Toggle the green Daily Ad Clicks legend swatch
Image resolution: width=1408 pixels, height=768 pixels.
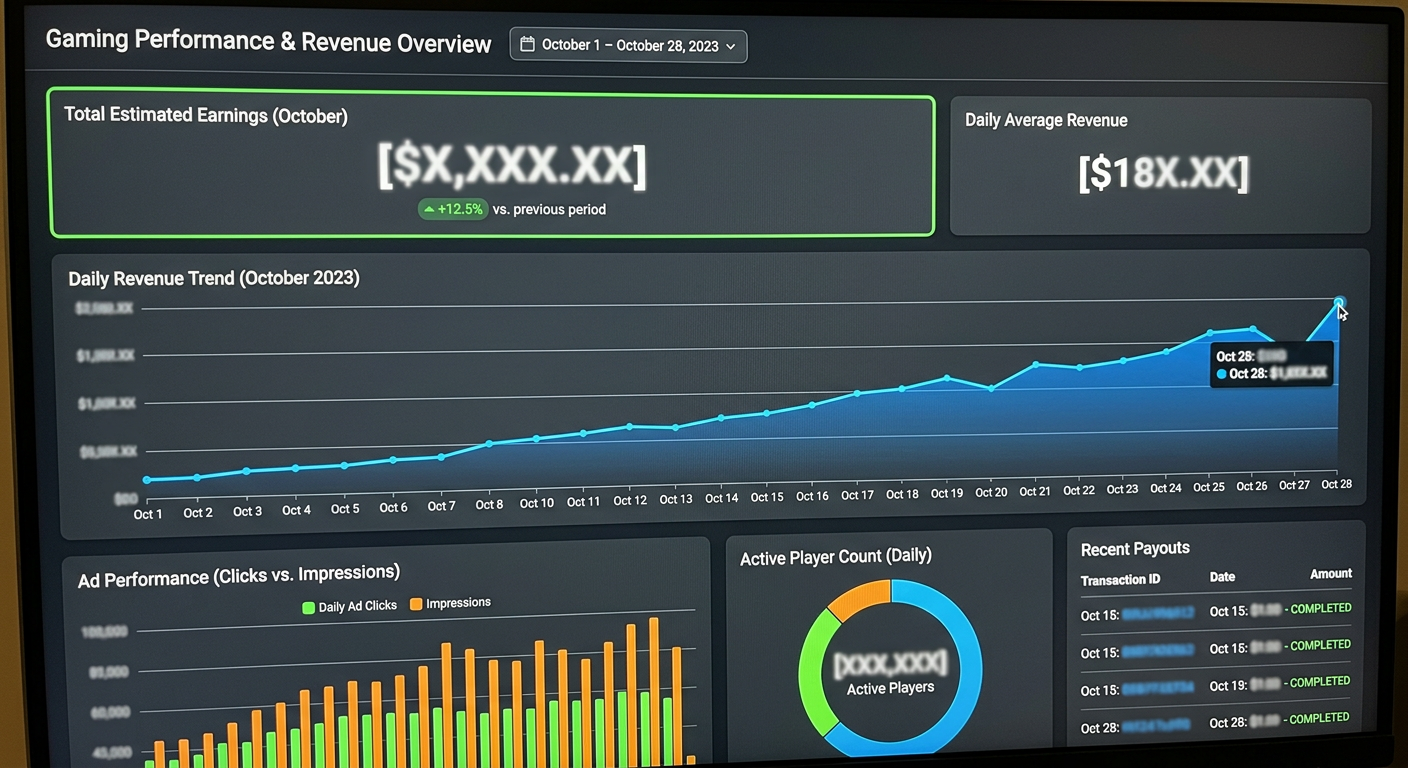click(x=309, y=607)
